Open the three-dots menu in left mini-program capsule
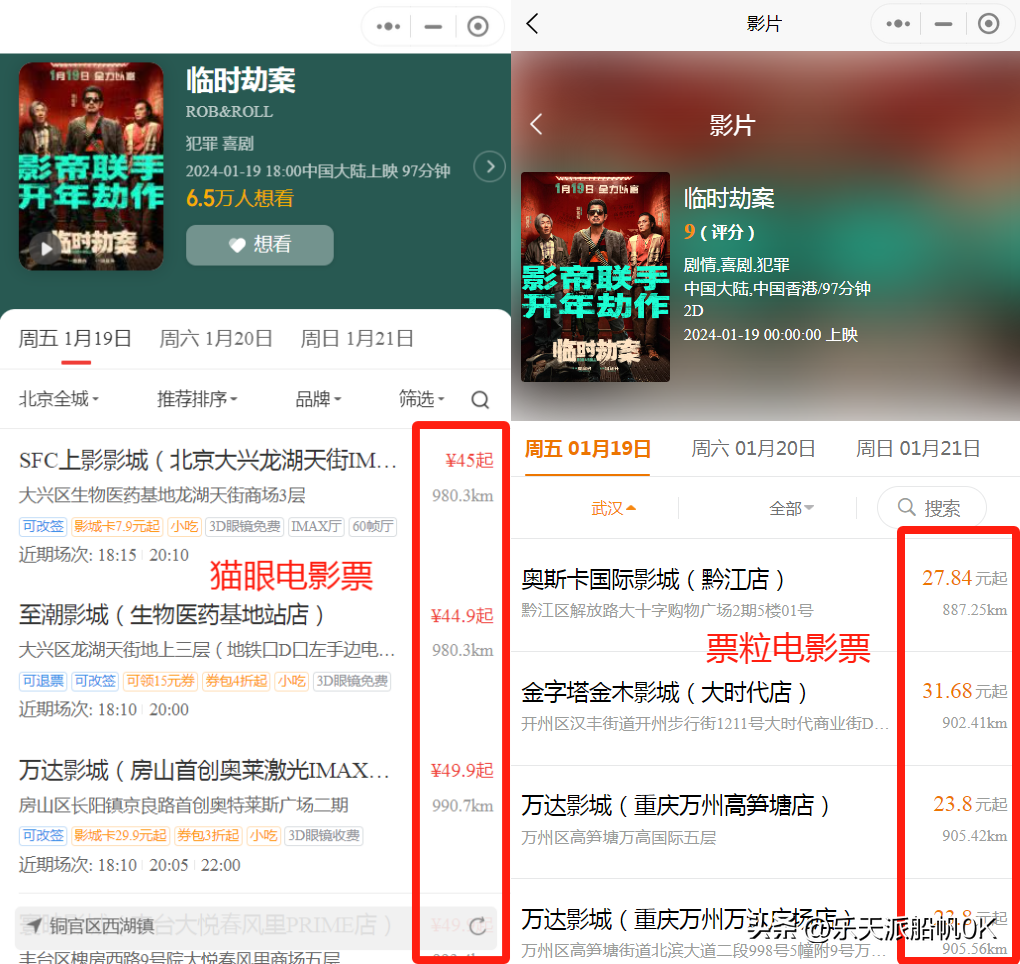This screenshot has height=964, width=1020. tap(388, 27)
